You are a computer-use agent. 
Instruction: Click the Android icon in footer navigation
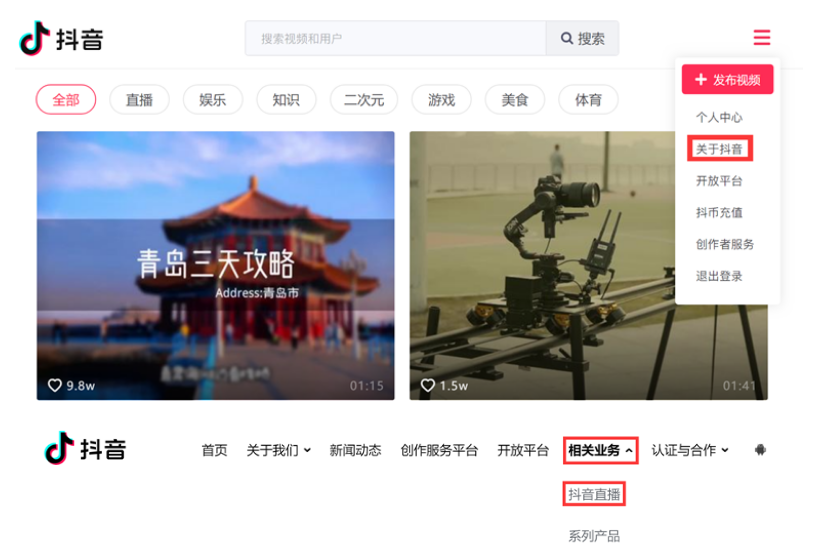coord(760,450)
